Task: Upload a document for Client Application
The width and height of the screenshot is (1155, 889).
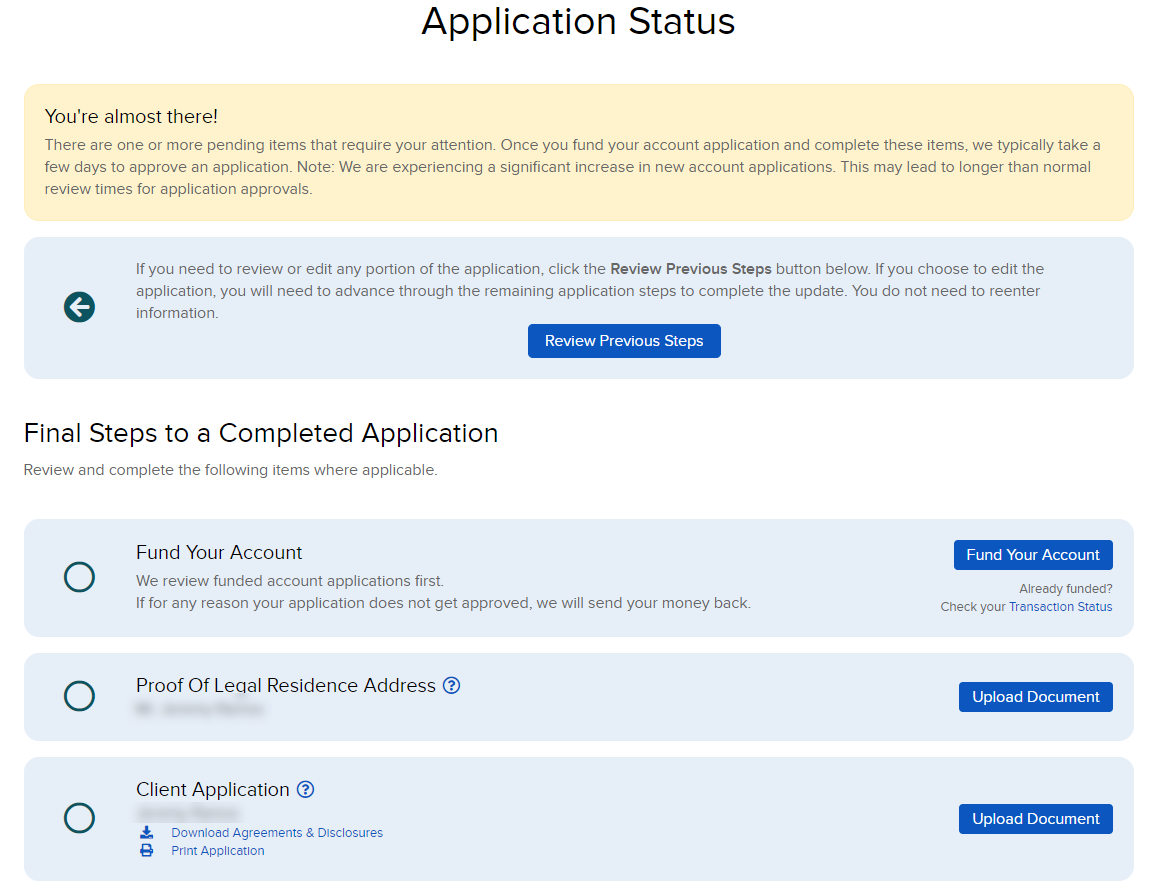Action: (x=1035, y=818)
